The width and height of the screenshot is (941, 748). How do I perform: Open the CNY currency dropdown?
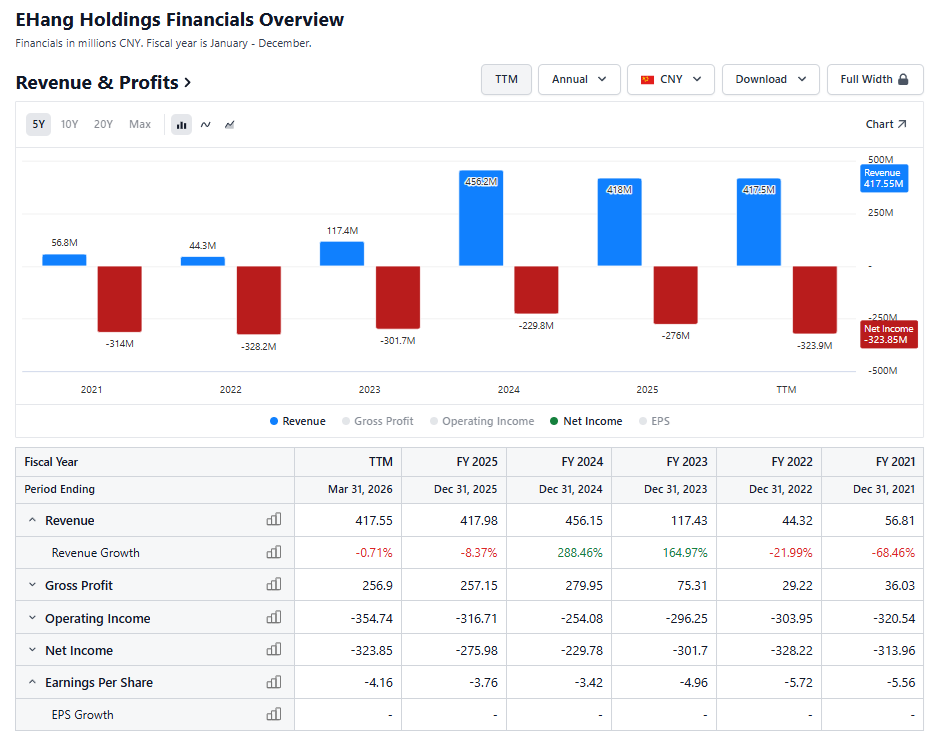(671, 79)
